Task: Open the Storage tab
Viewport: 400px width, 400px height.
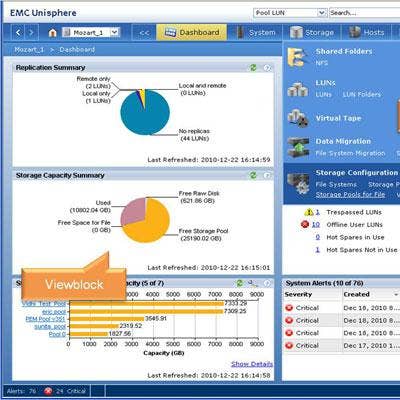Action: (x=312, y=32)
